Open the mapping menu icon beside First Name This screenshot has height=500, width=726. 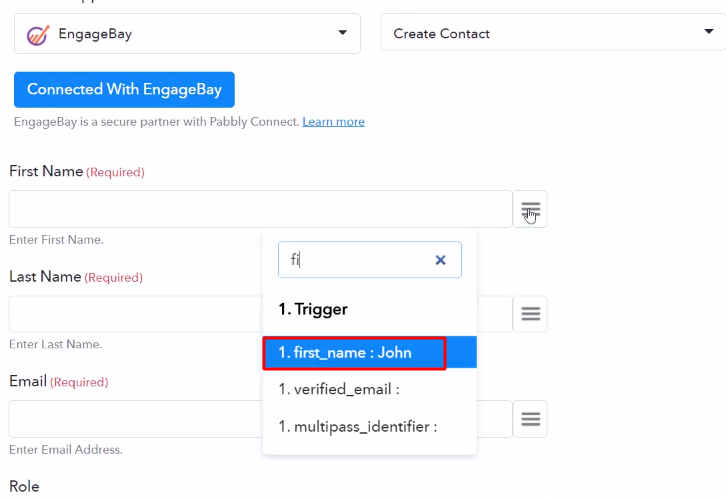pos(530,209)
